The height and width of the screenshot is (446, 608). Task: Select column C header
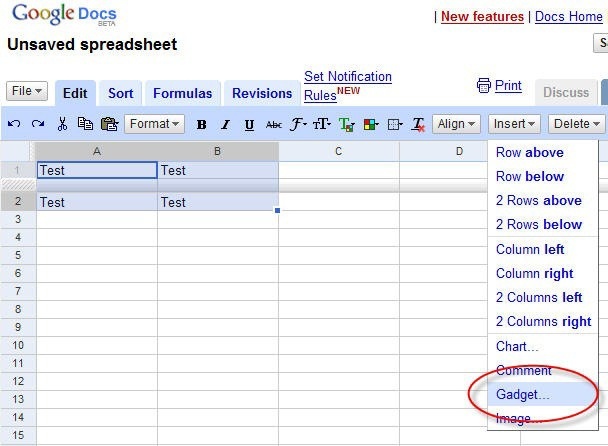point(339,151)
